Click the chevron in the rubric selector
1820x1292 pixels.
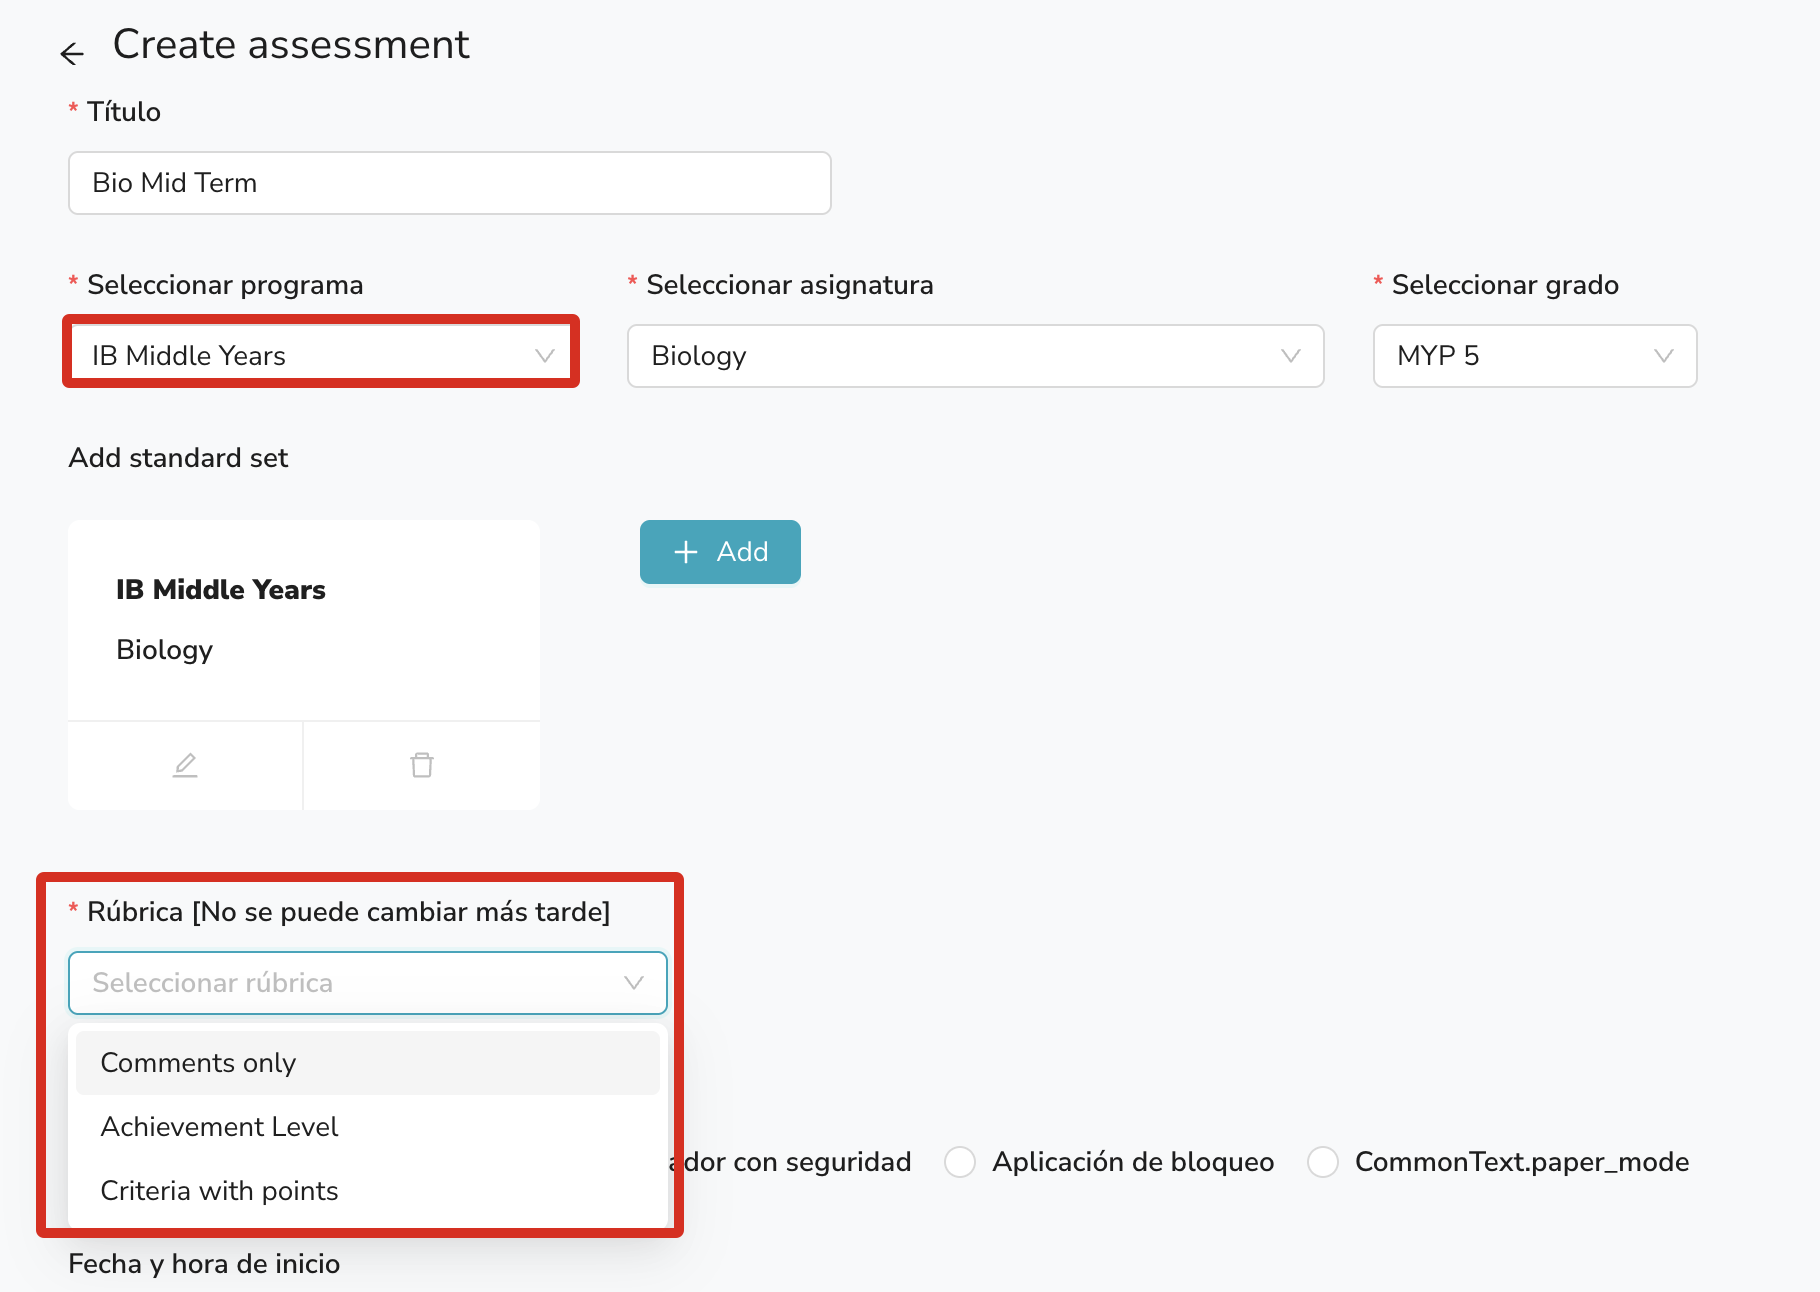[634, 983]
